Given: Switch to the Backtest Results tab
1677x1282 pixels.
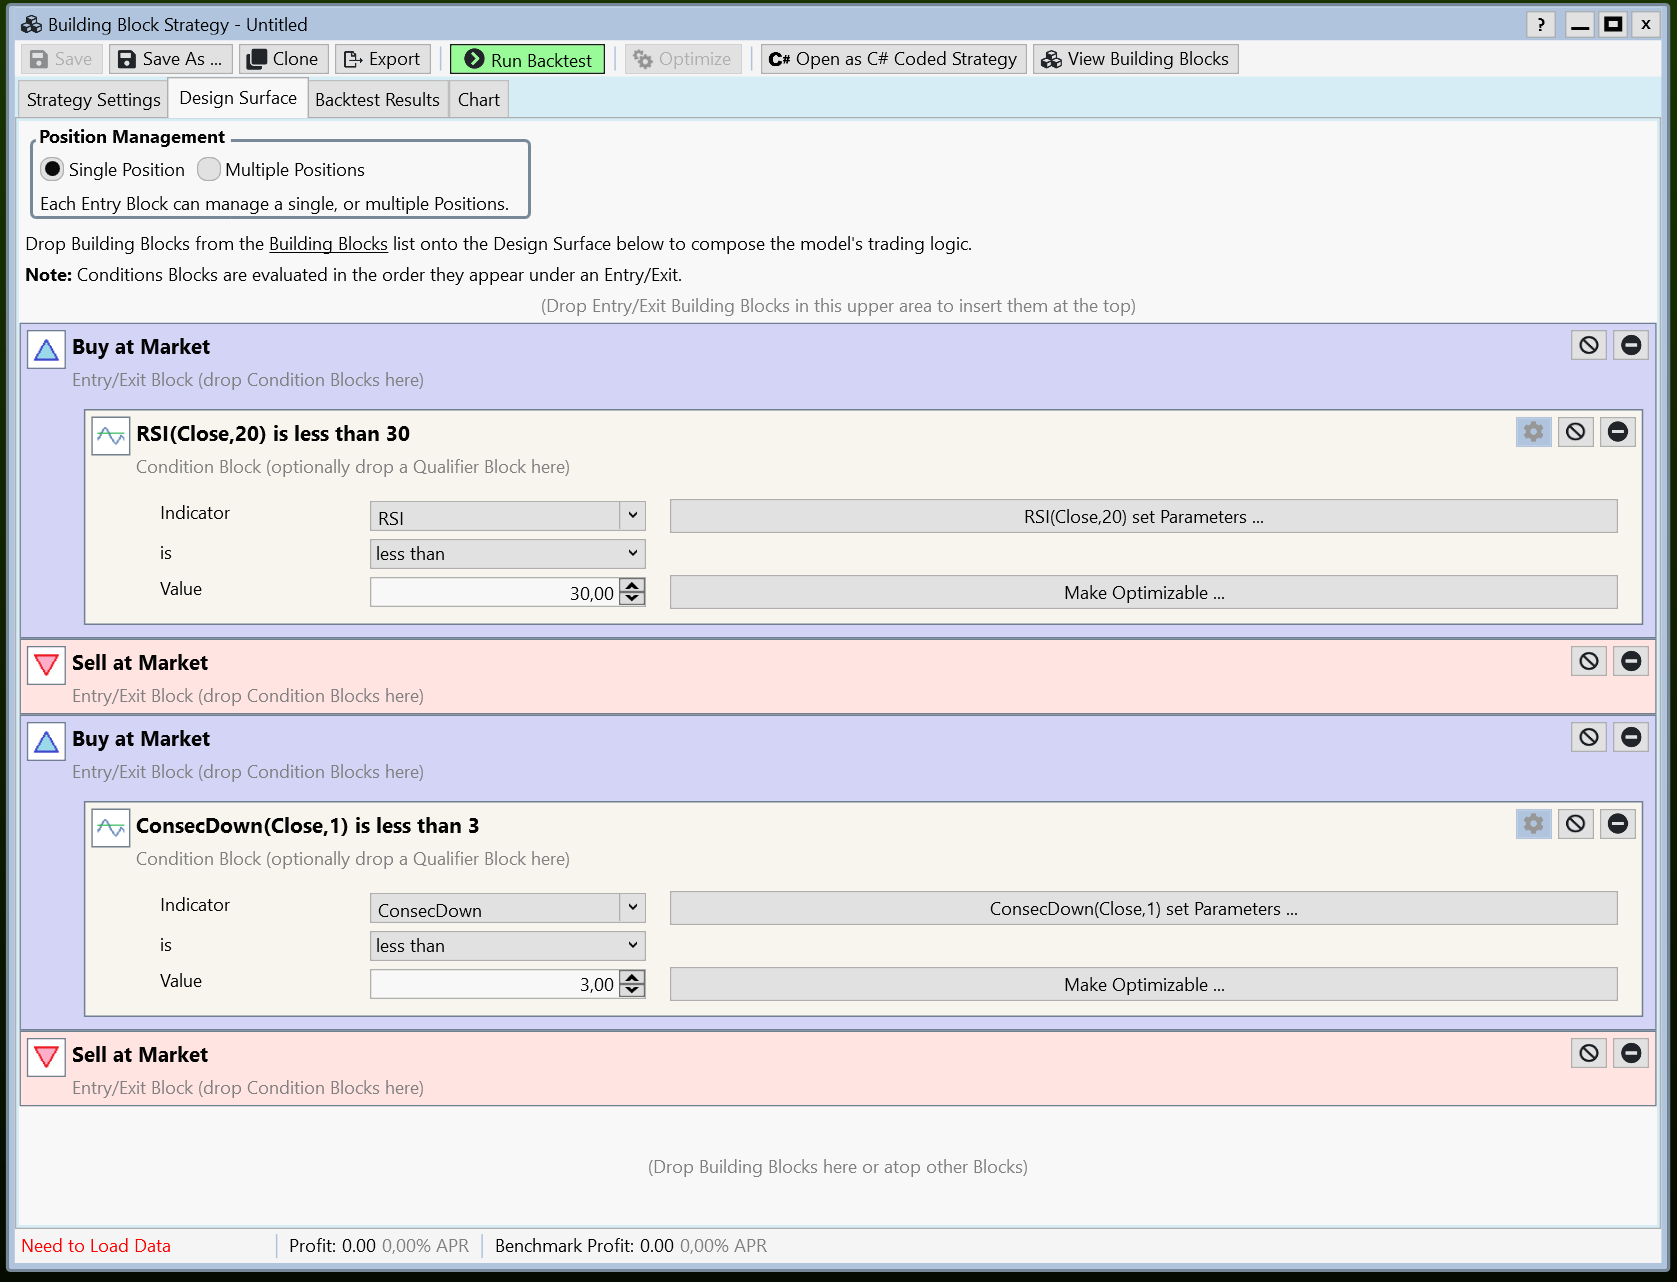Looking at the screenshot, I should (377, 99).
